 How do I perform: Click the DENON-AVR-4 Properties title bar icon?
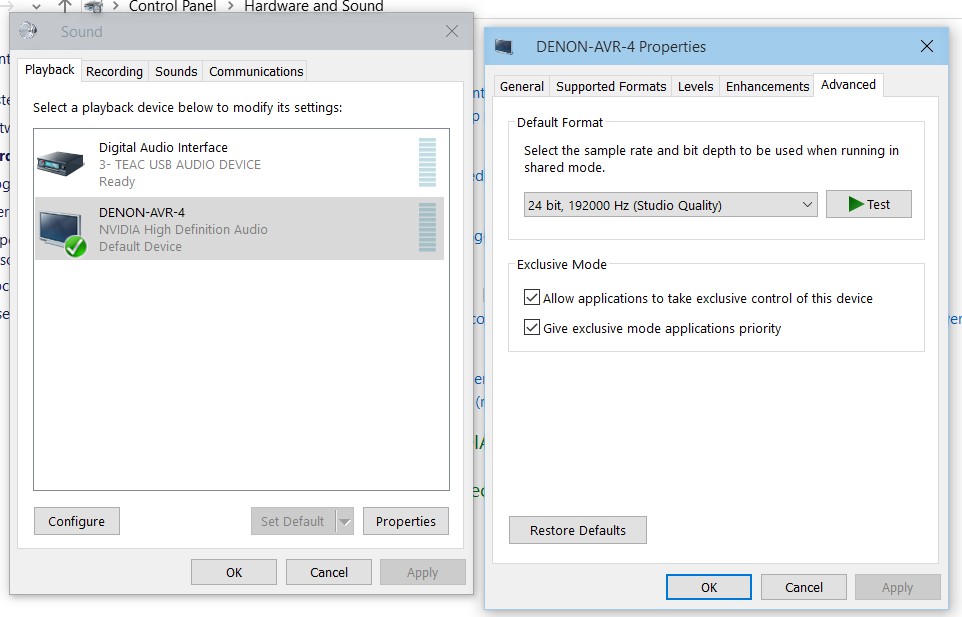pos(504,47)
